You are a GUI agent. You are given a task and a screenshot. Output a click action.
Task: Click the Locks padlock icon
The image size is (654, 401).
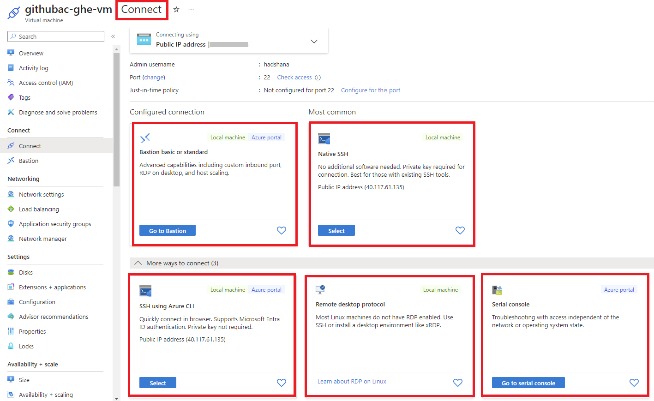point(11,346)
